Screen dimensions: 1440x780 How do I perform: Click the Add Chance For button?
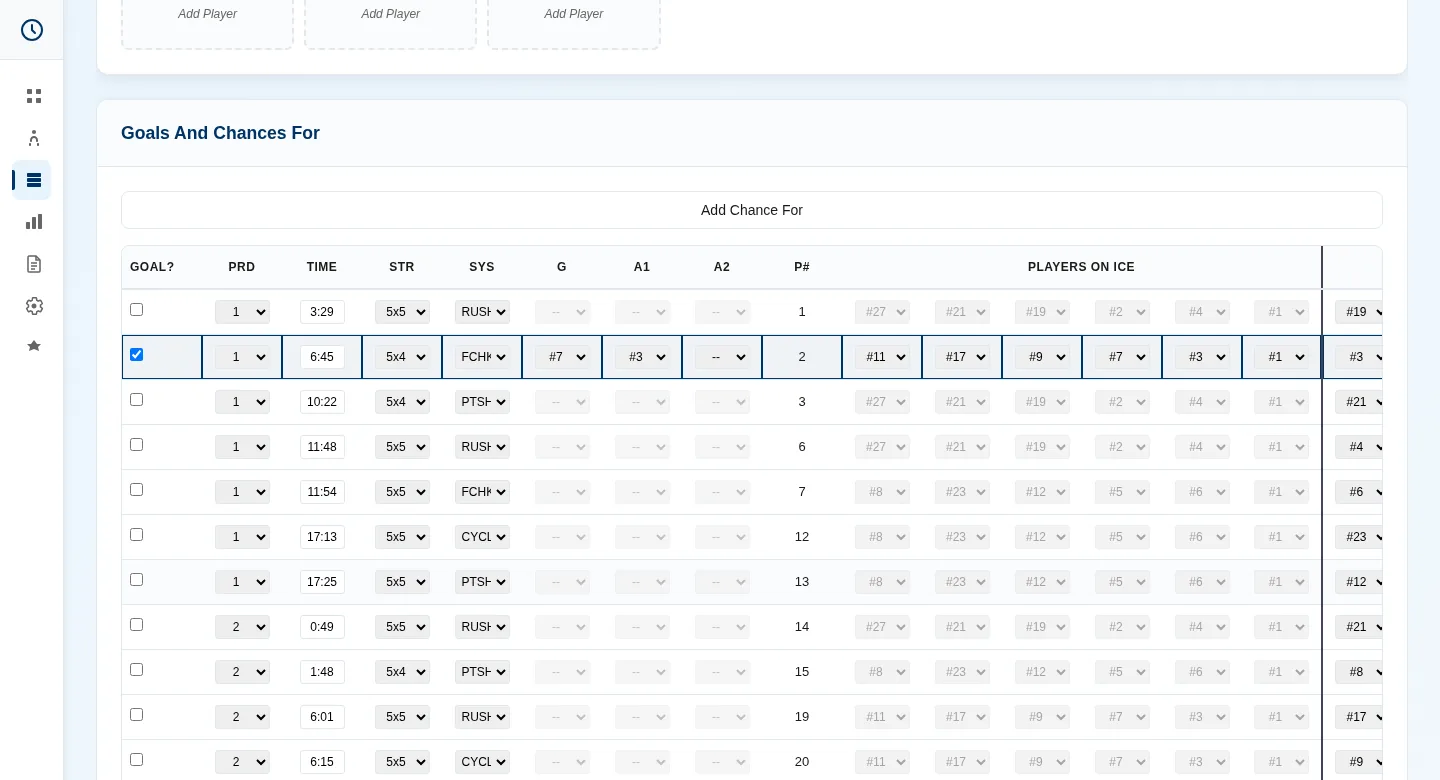tap(752, 210)
